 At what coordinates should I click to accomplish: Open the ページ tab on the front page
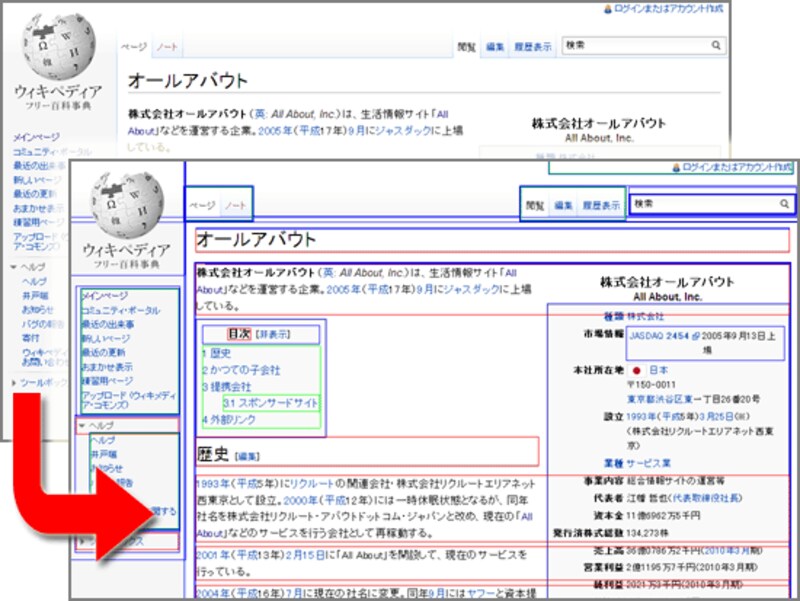click(x=203, y=205)
